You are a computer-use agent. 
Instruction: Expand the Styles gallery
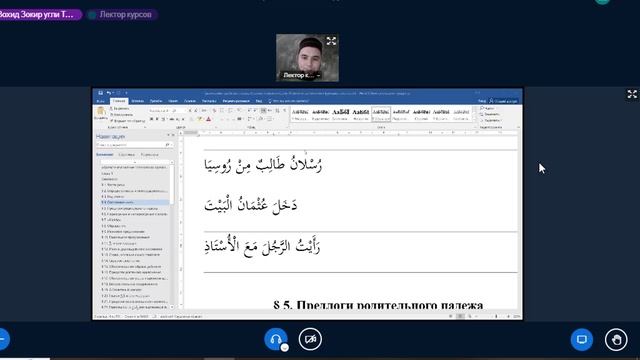[x=475, y=120]
